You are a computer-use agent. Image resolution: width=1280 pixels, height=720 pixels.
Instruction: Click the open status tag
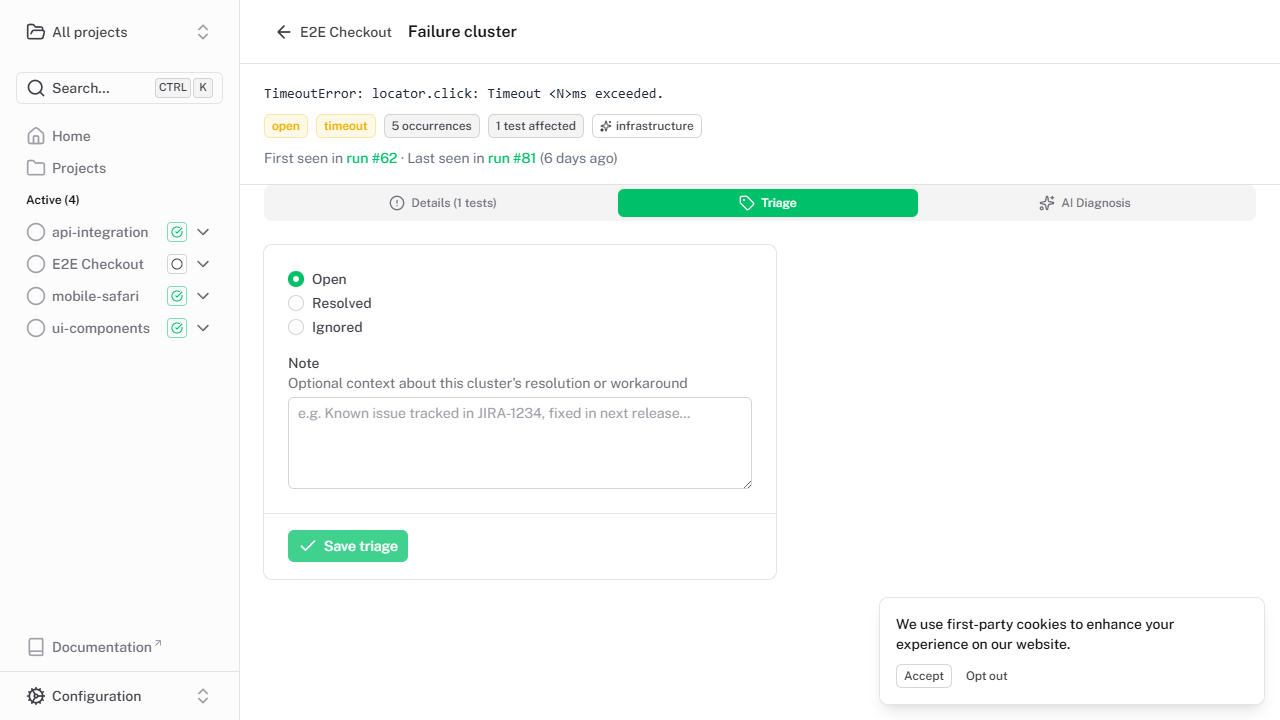(286, 126)
